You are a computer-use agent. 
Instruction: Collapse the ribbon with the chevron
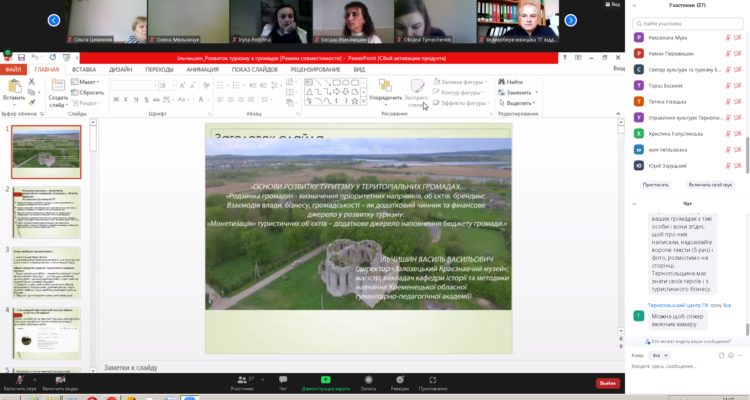618,114
